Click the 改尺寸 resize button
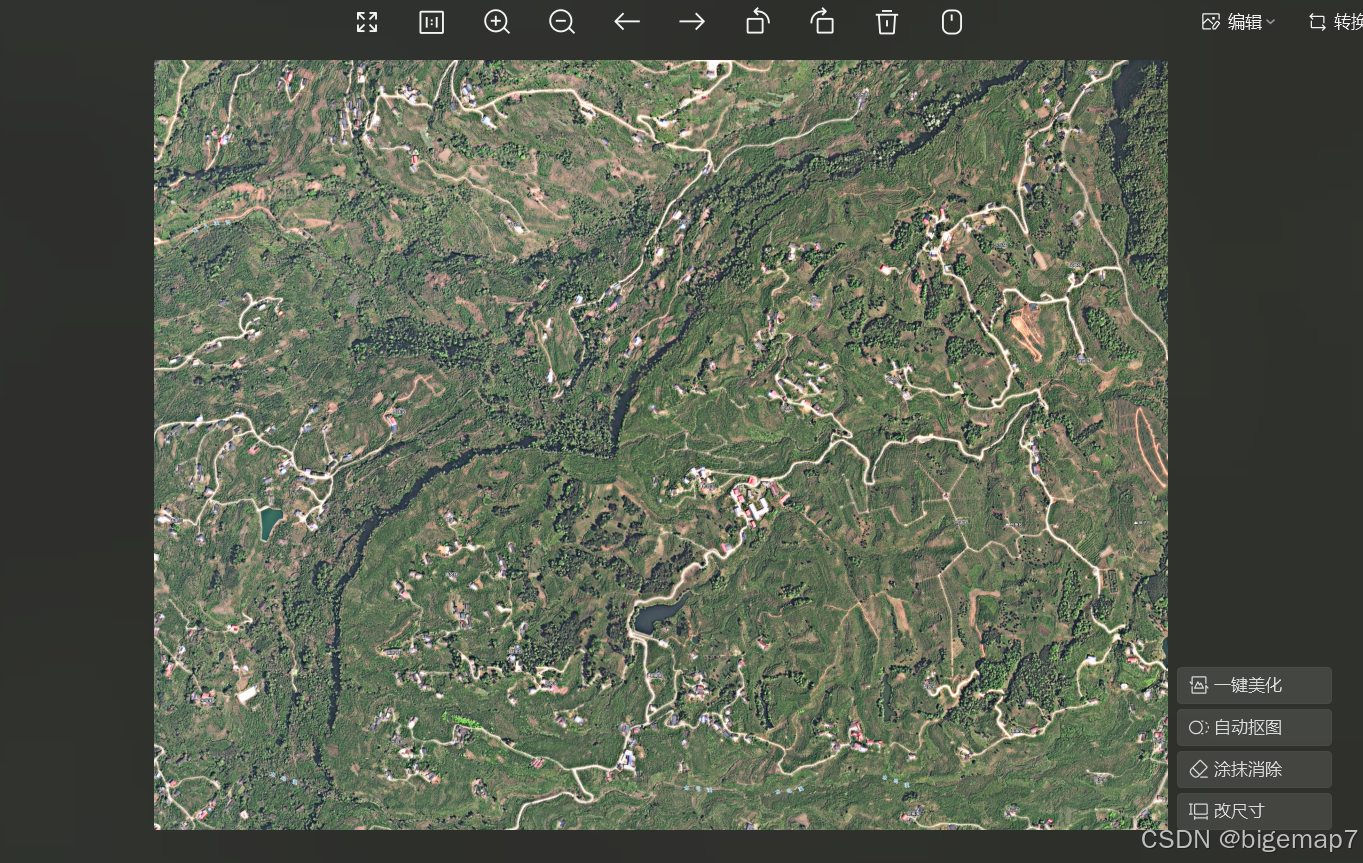This screenshot has height=863, width=1363. coord(1254,811)
